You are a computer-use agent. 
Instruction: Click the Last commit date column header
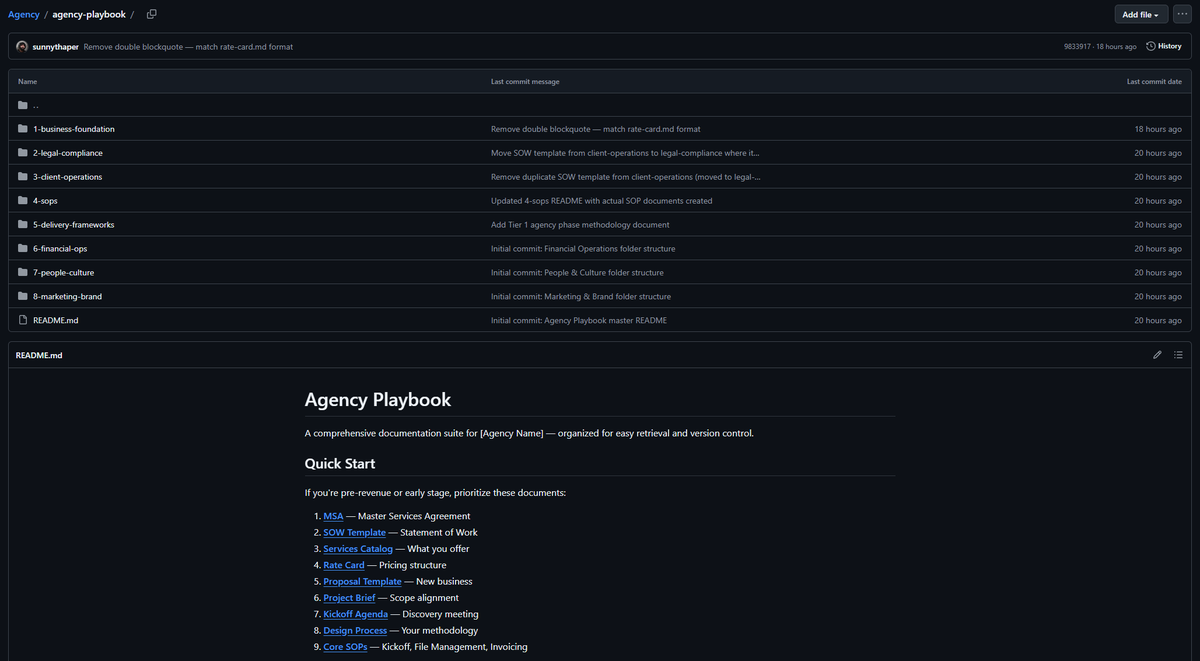pos(1154,81)
